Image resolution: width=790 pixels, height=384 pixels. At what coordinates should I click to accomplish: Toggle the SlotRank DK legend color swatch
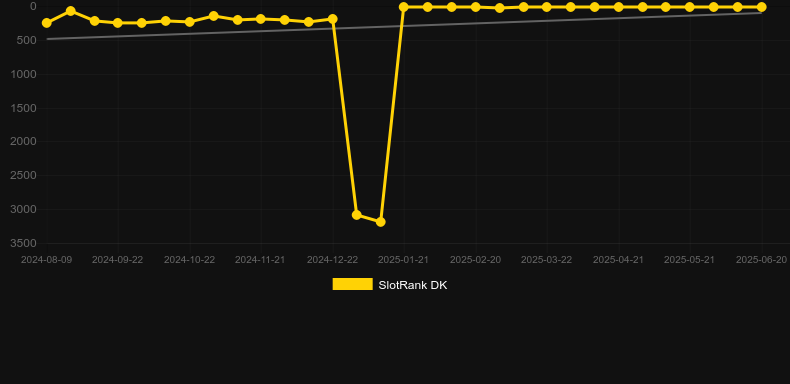click(x=352, y=284)
